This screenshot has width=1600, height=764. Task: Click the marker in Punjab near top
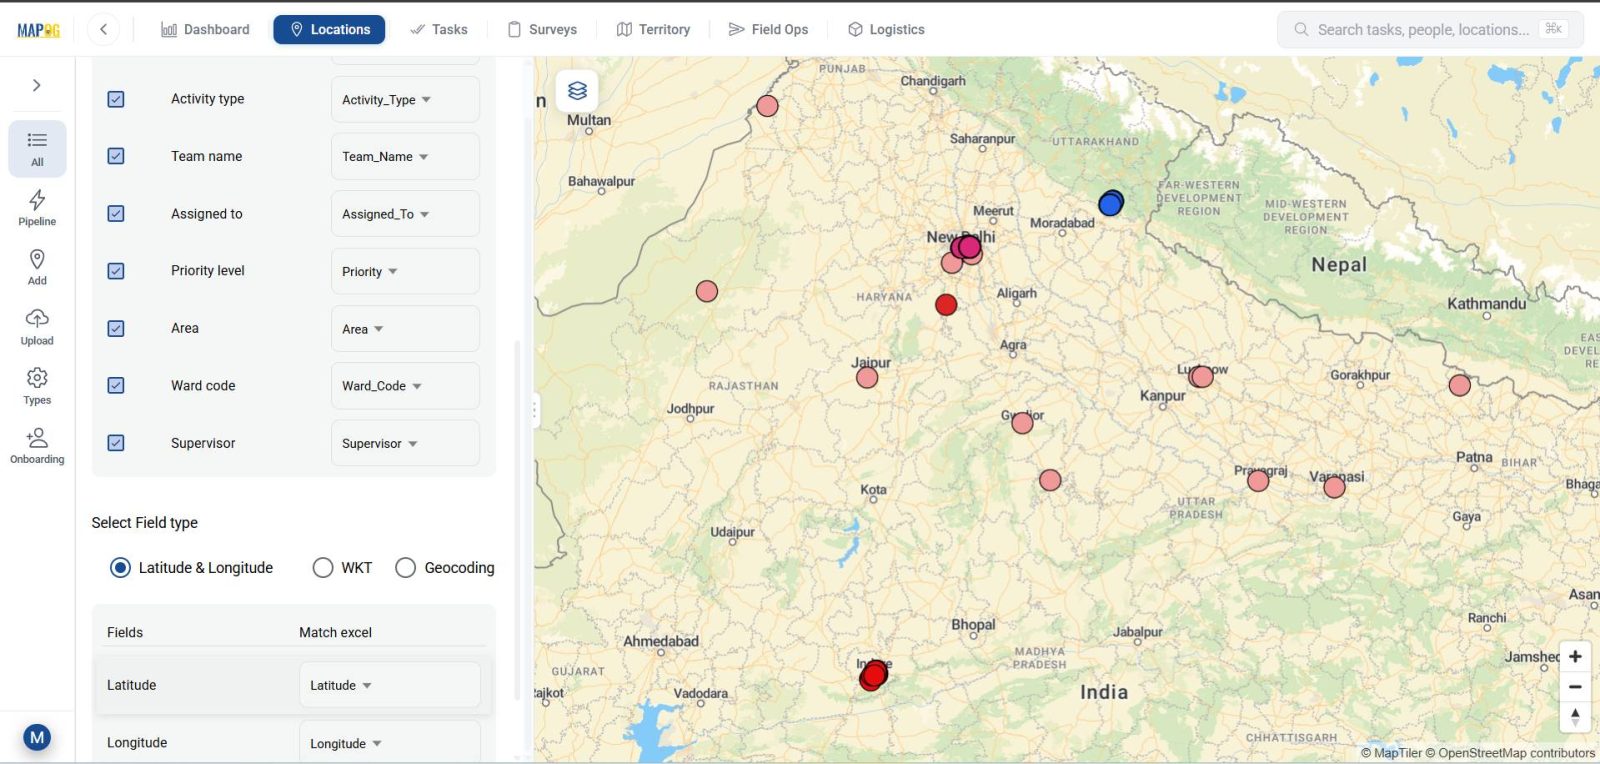(x=767, y=106)
